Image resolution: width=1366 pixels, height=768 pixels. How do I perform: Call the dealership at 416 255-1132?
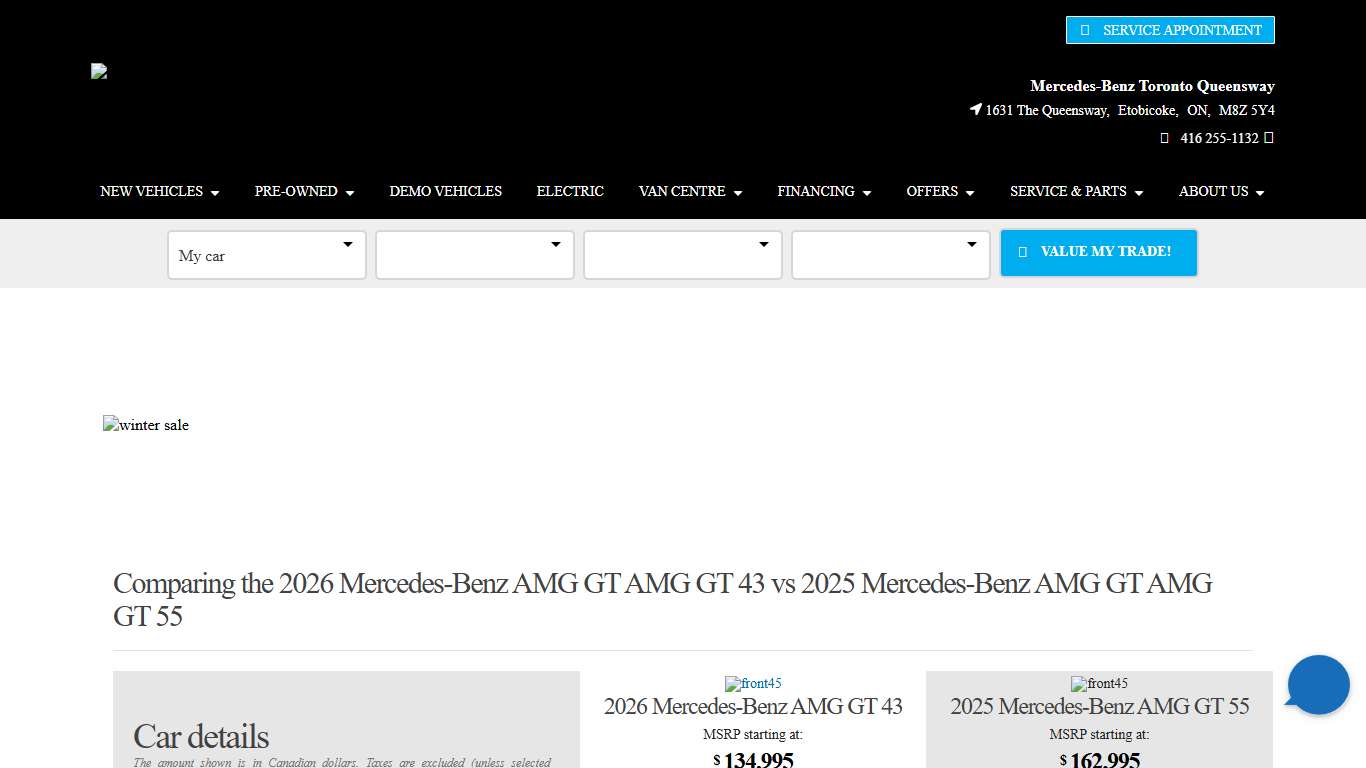(1220, 138)
